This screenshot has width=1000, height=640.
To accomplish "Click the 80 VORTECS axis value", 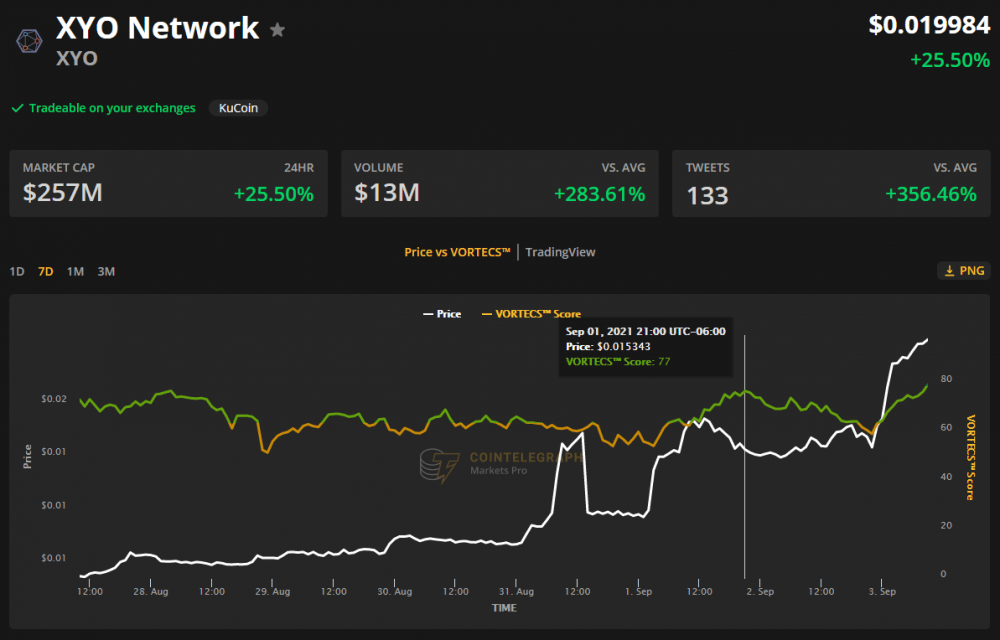I will coord(946,379).
